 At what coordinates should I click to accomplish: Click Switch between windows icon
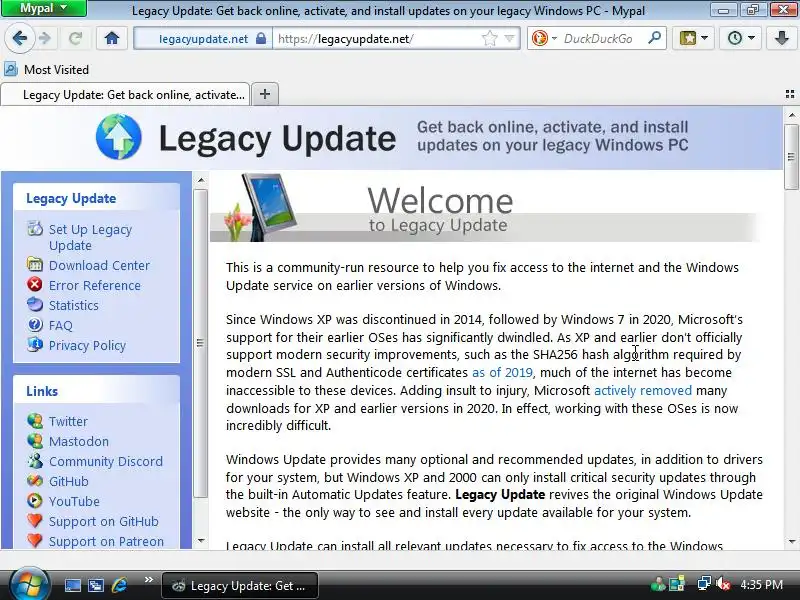click(x=95, y=585)
